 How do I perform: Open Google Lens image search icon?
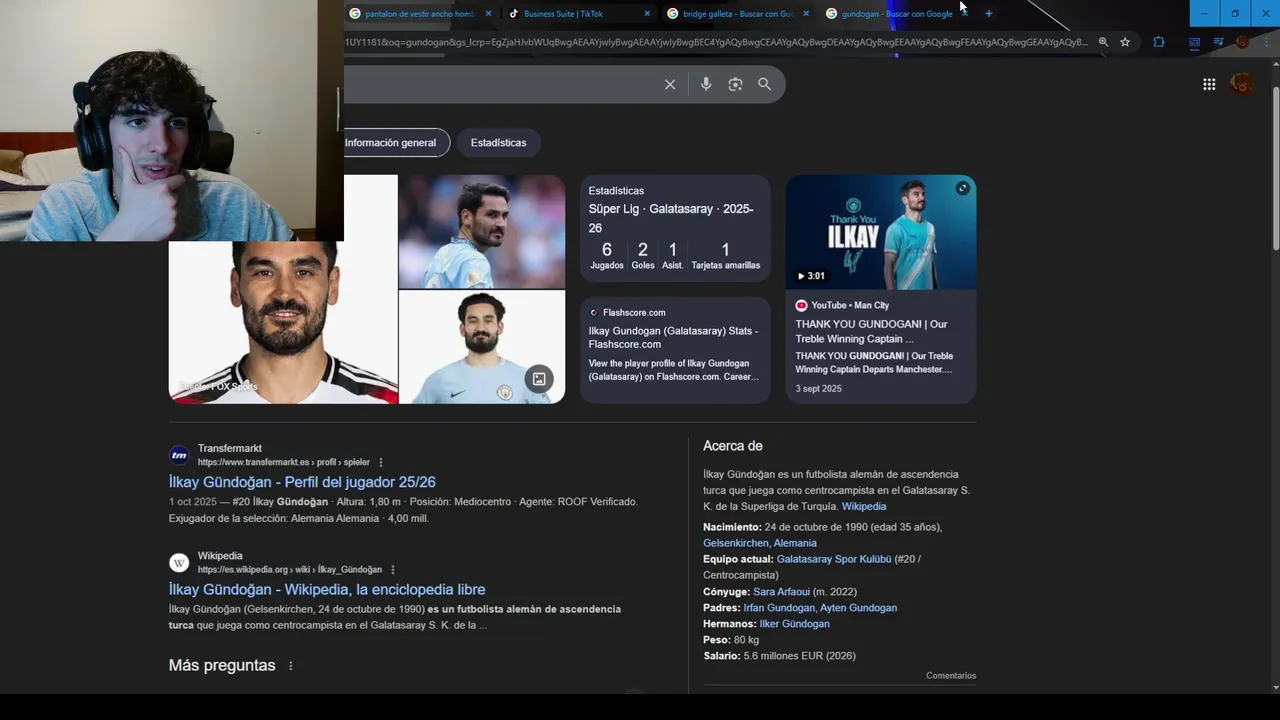click(x=735, y=85)
